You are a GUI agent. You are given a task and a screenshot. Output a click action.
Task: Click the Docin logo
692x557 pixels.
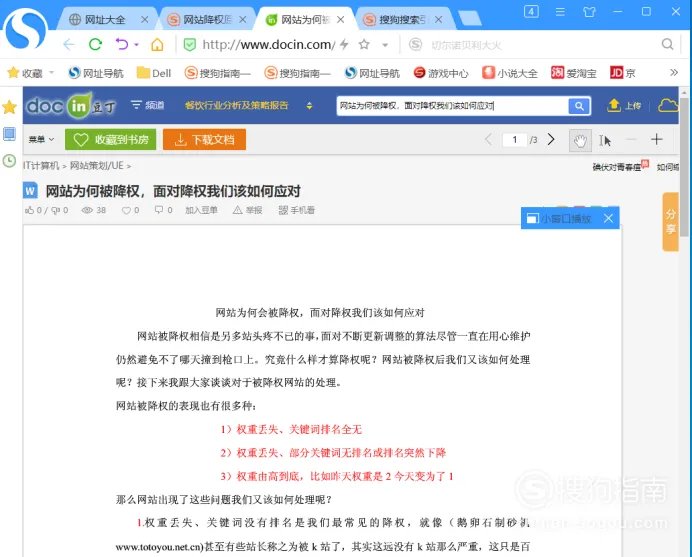[71, 105]
